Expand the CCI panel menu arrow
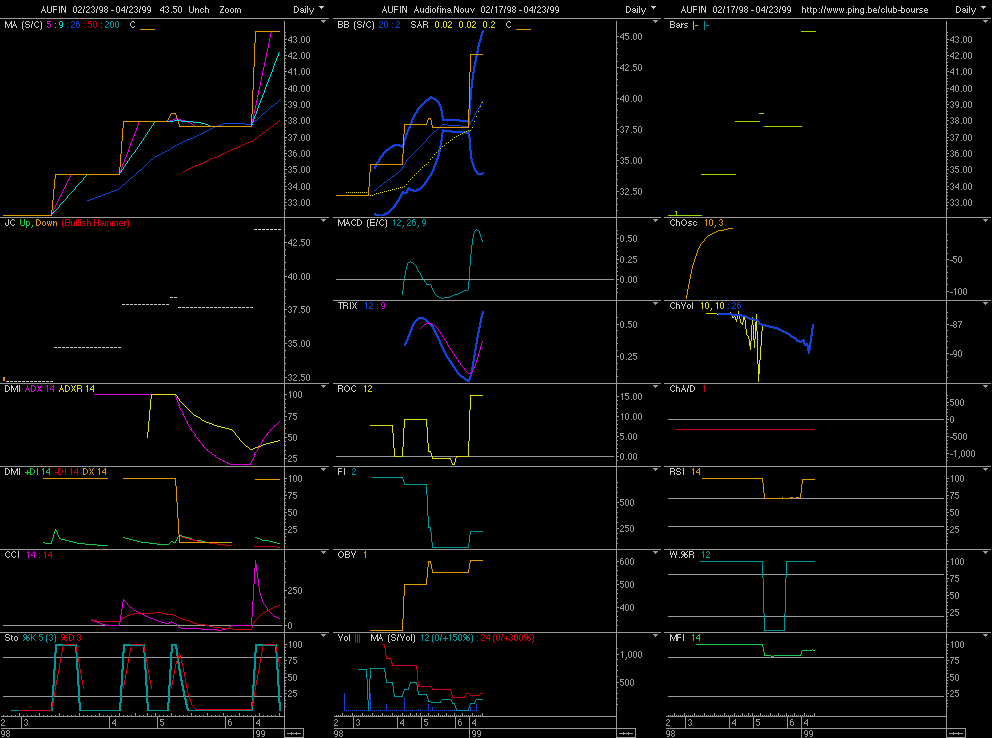This screenshot has width=992, height=738. (x=324, y=553)
